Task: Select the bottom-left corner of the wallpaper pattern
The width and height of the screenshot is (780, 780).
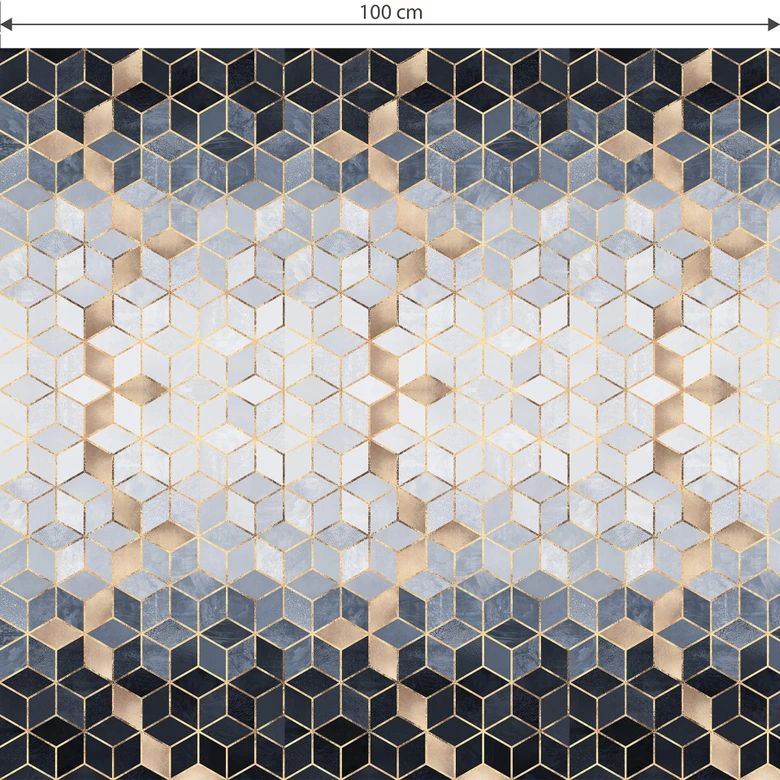Action: point(3,776)
